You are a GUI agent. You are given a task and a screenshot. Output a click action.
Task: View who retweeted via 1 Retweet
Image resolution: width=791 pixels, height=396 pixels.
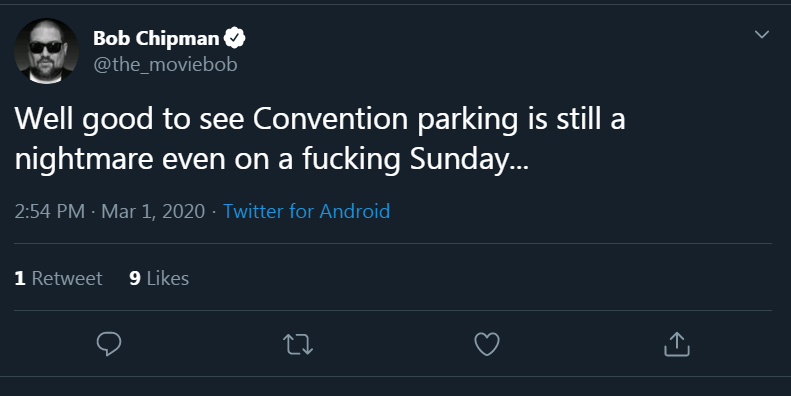click(59, 278)
